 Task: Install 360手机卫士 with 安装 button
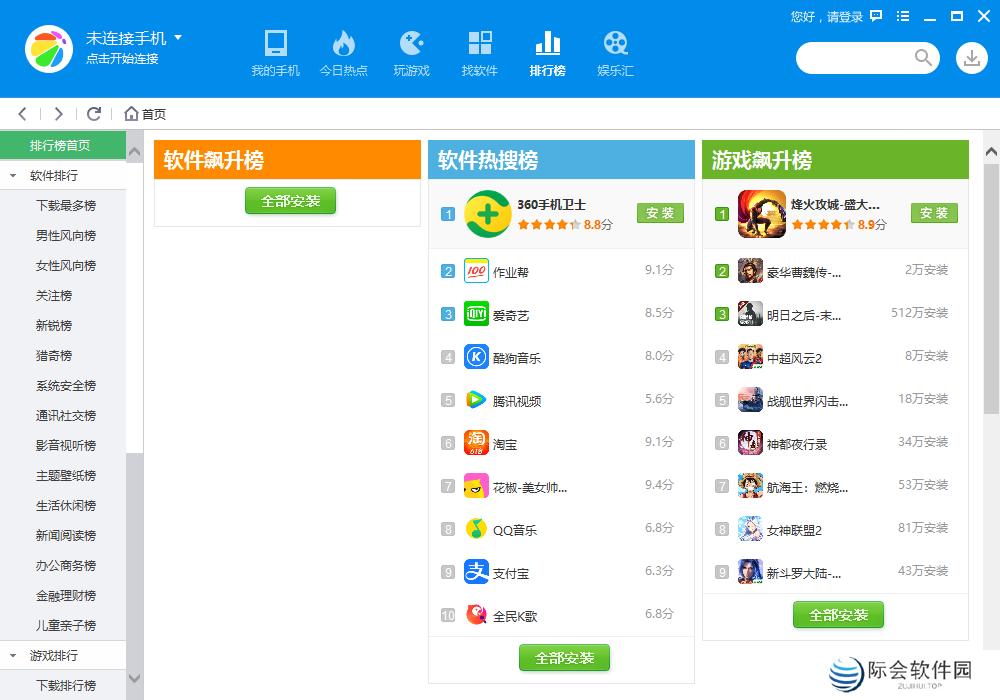click(660, 213)
